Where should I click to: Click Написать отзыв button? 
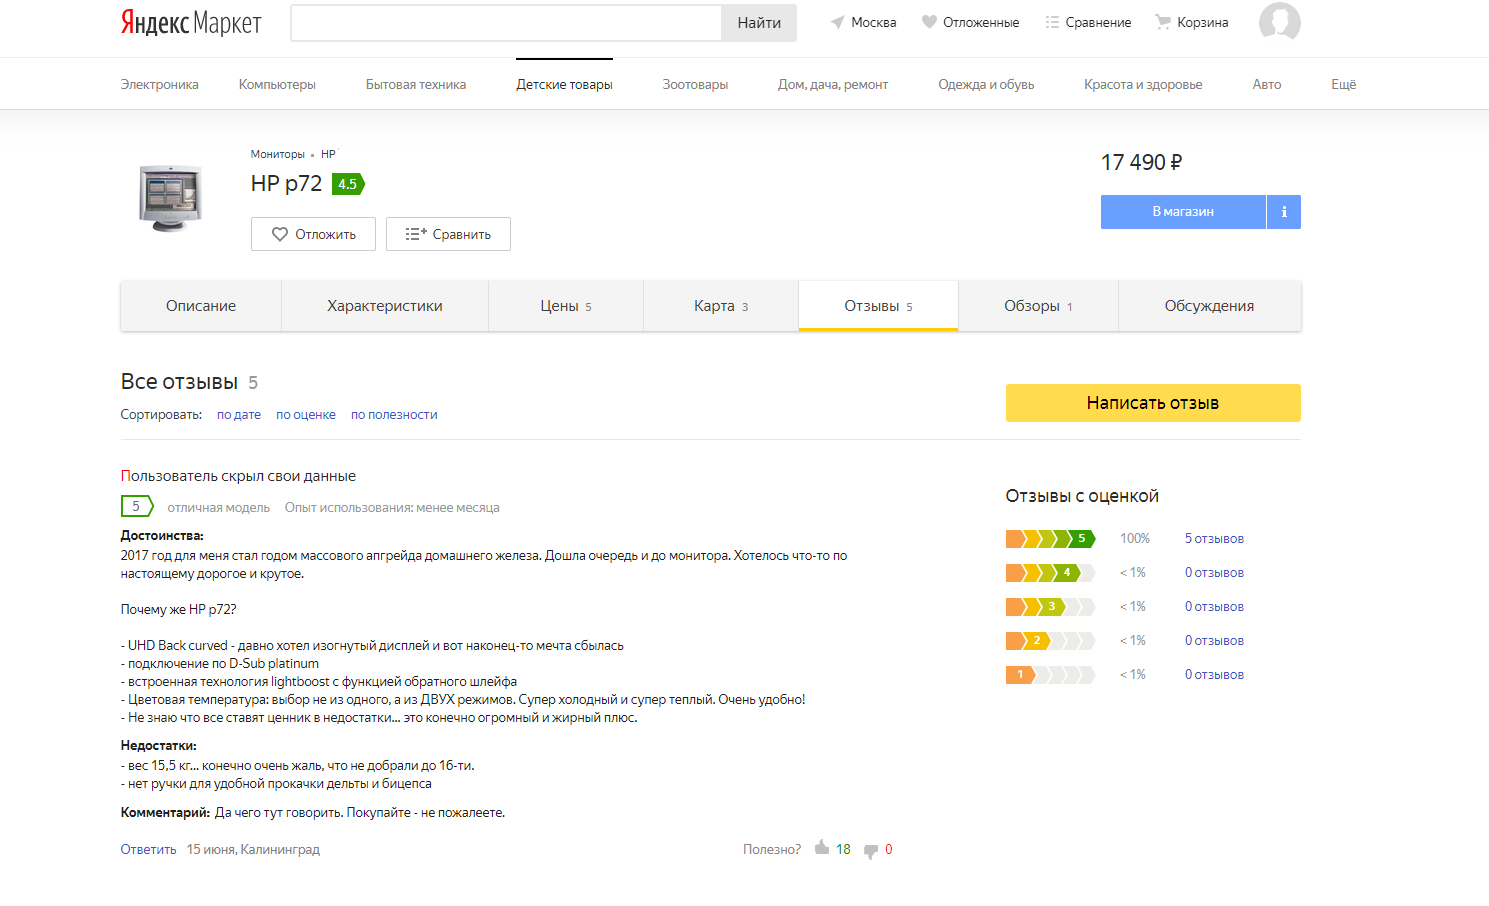1153,403
